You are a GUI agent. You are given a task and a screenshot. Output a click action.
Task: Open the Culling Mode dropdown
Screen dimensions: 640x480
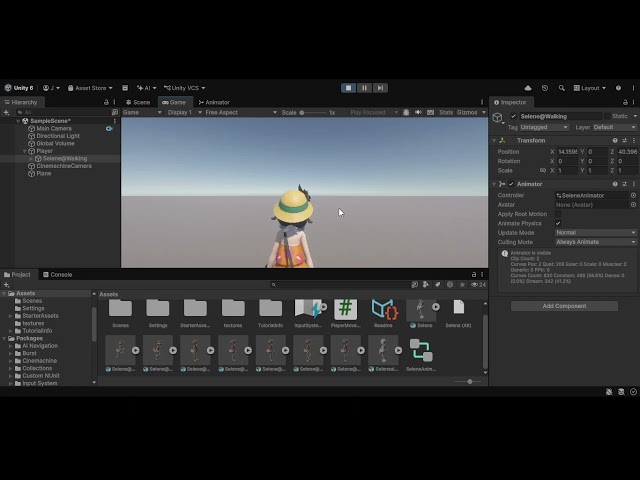click(x=596, y=242)
